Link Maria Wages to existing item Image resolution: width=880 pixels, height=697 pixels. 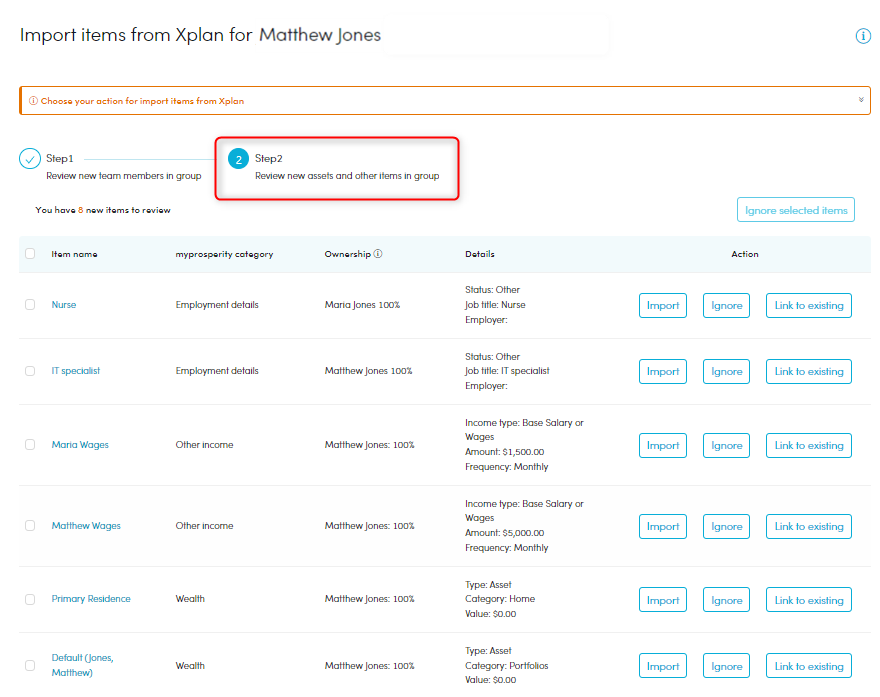808,446
